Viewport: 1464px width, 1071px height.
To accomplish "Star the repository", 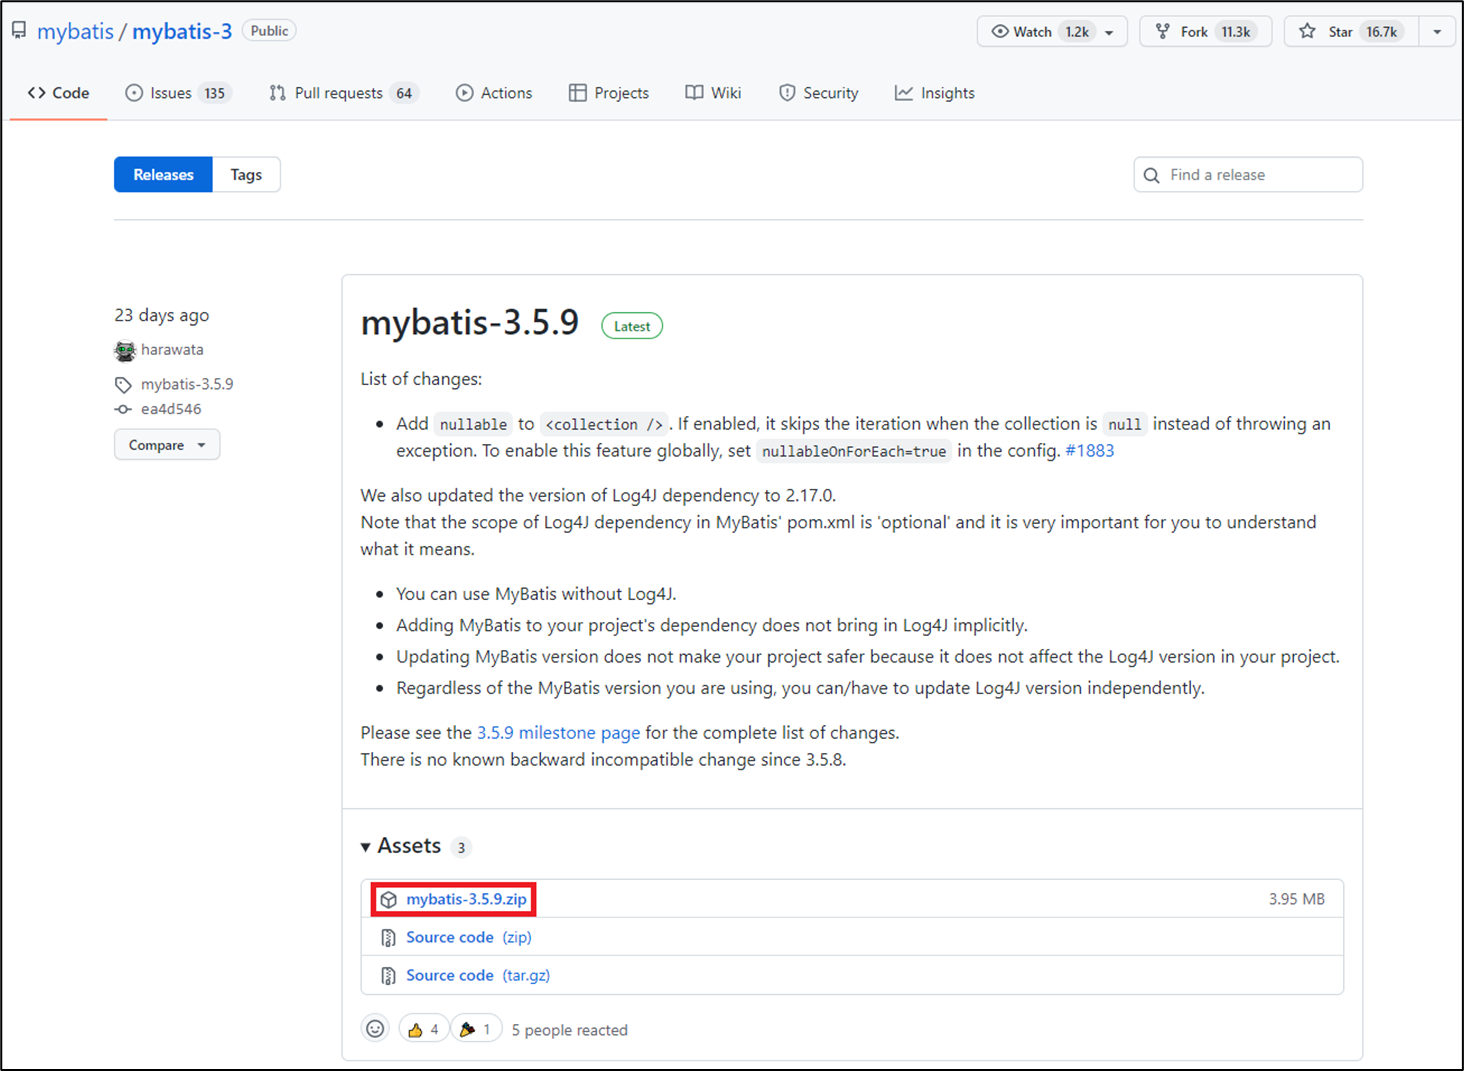I will point(1351,32).
